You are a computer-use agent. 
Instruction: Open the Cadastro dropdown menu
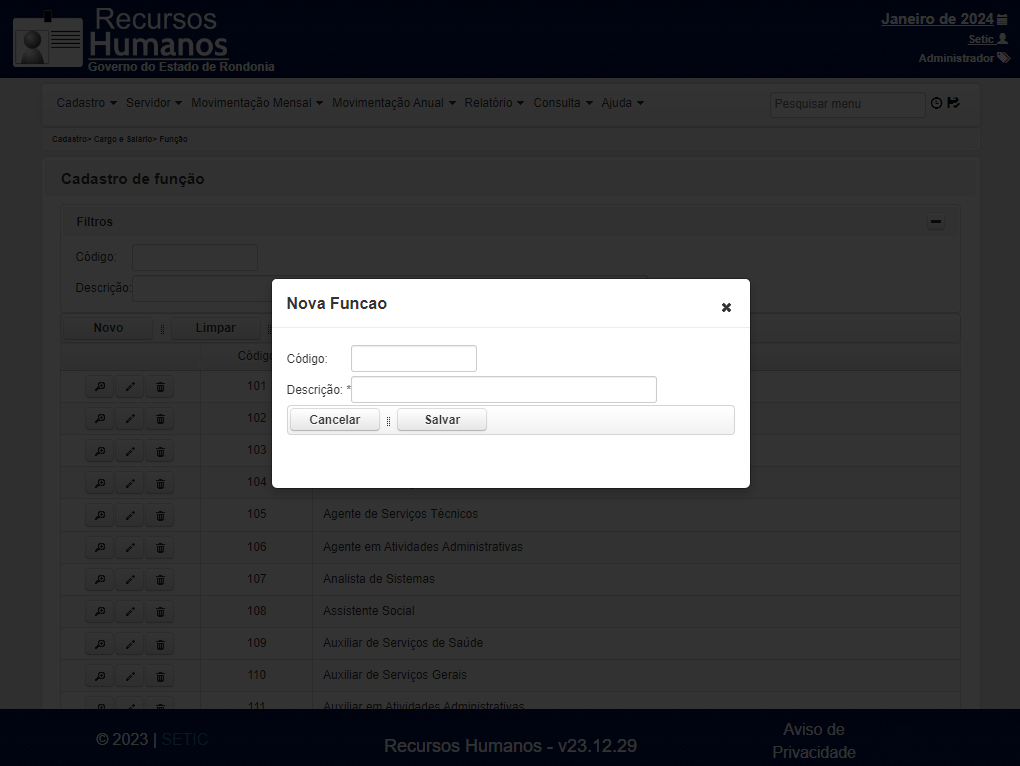[87, 103]
